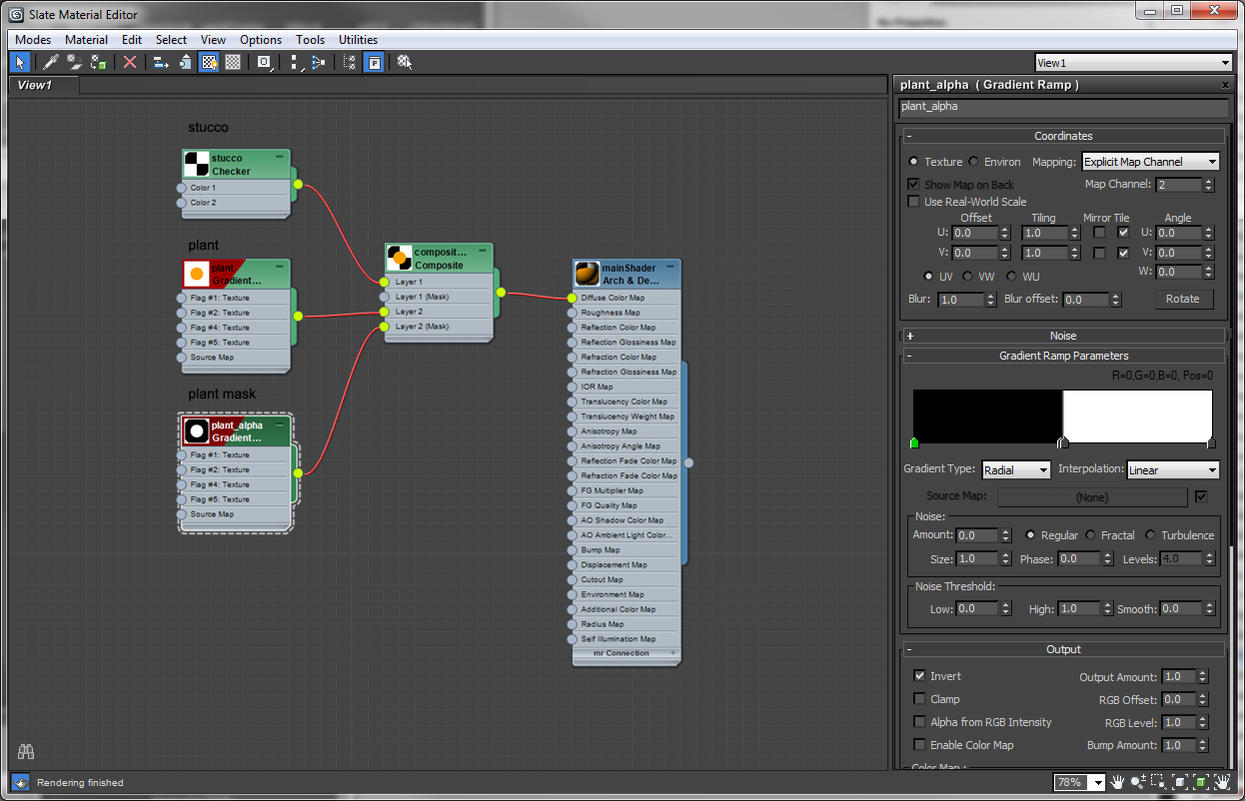The height and width of the screenshot is (801, 1245).
Task: Collapse the Output rollout
Action: 910,649
